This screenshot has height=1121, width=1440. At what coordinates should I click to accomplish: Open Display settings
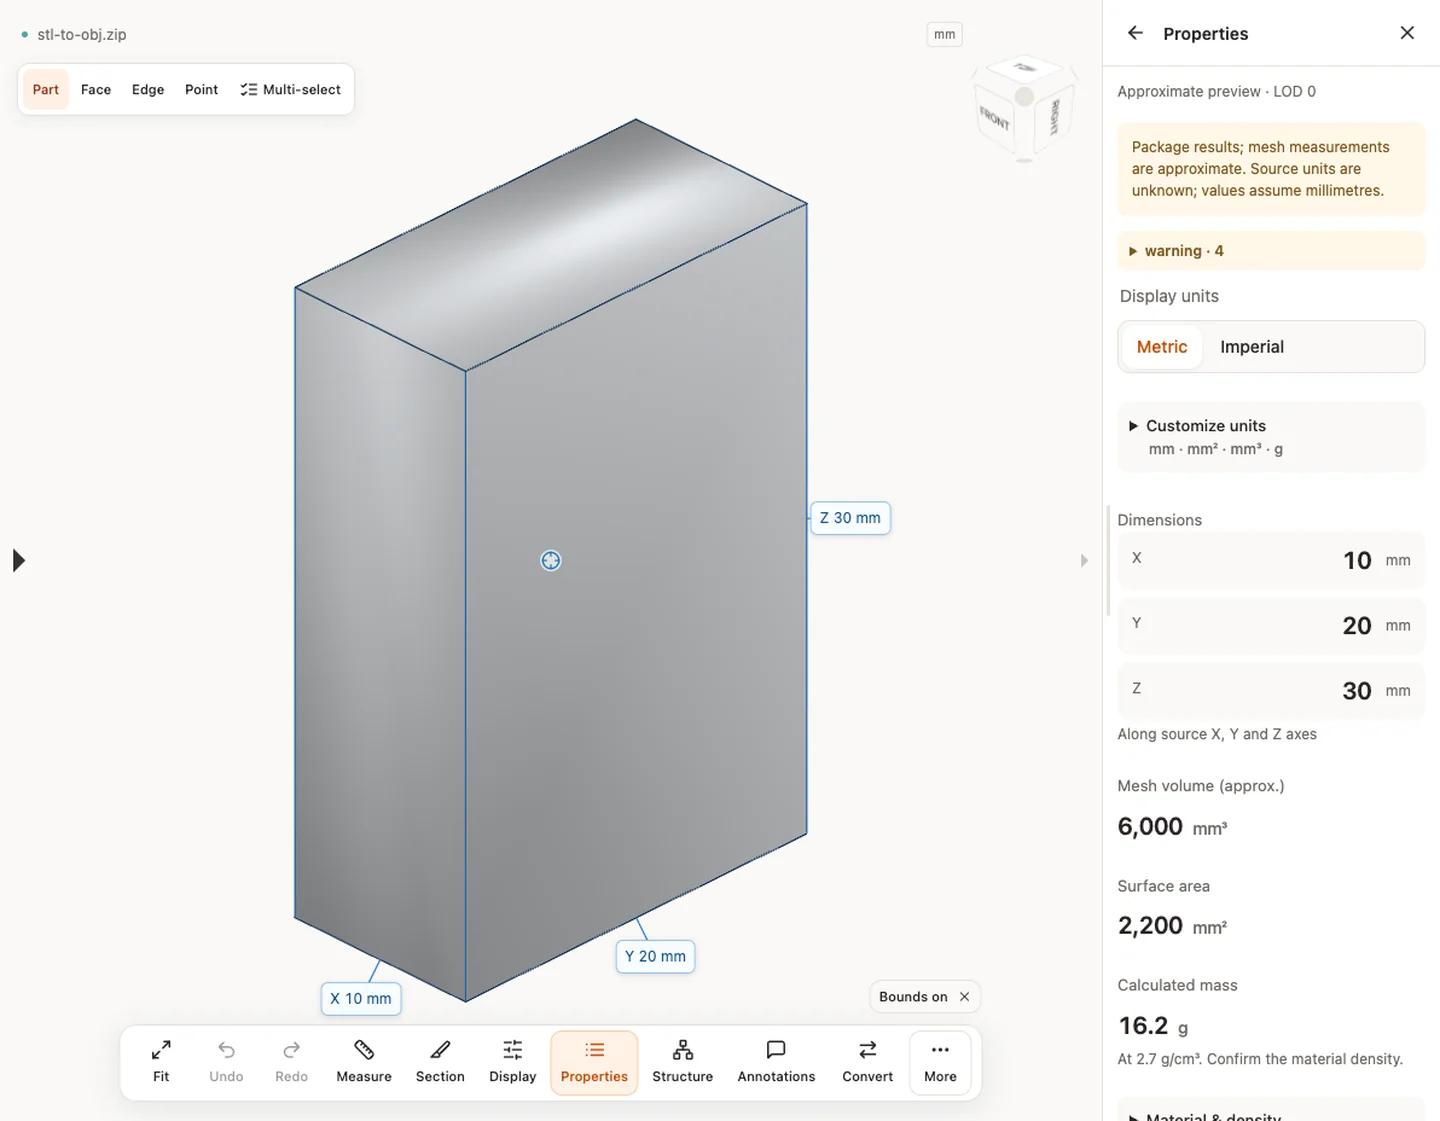point(513,1062)
